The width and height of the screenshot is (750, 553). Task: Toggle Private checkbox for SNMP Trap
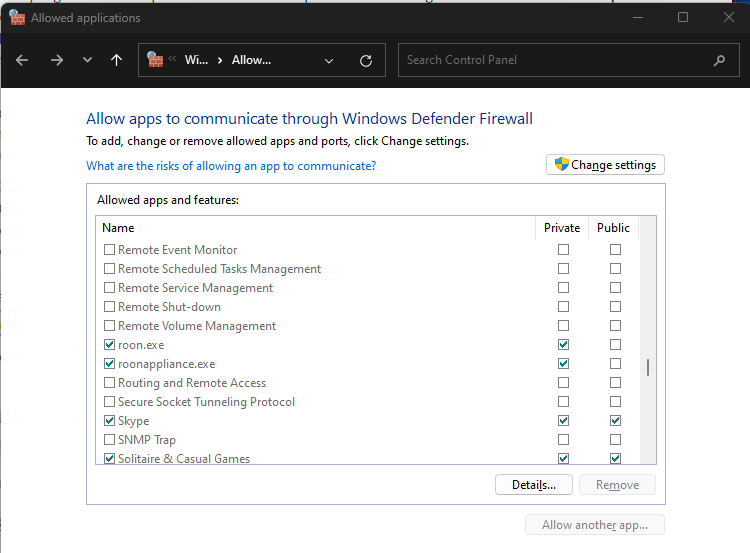click(563, 440)
